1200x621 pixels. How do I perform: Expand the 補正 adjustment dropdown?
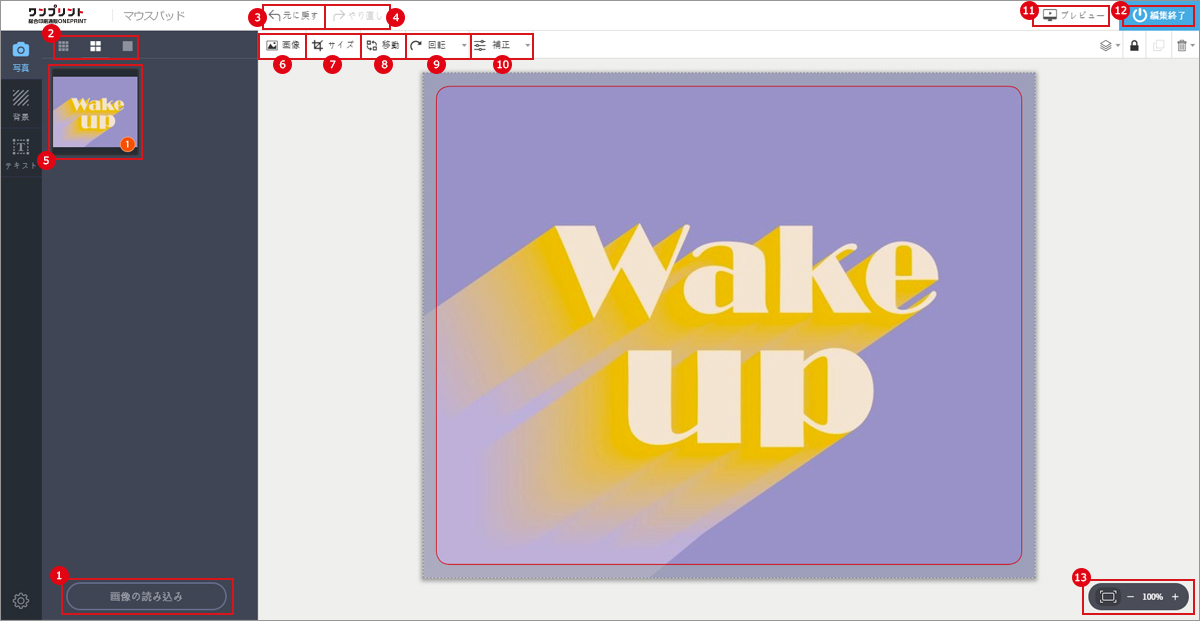(x=527, y=46)
